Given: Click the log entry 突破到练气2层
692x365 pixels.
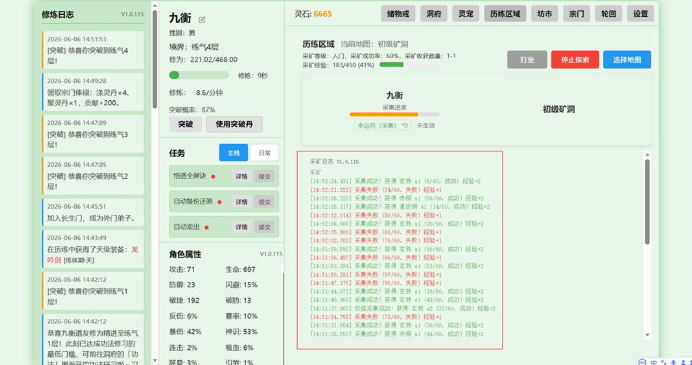Looking at the screenshot, I should click(93, 176).
